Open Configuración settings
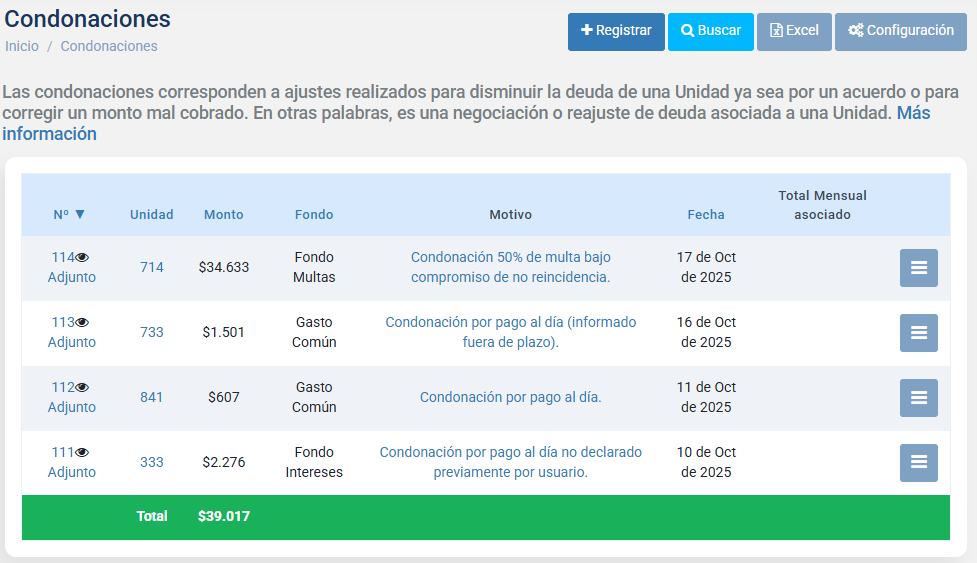This screenshot has width=977, height=563. click(x=901, y=31)
